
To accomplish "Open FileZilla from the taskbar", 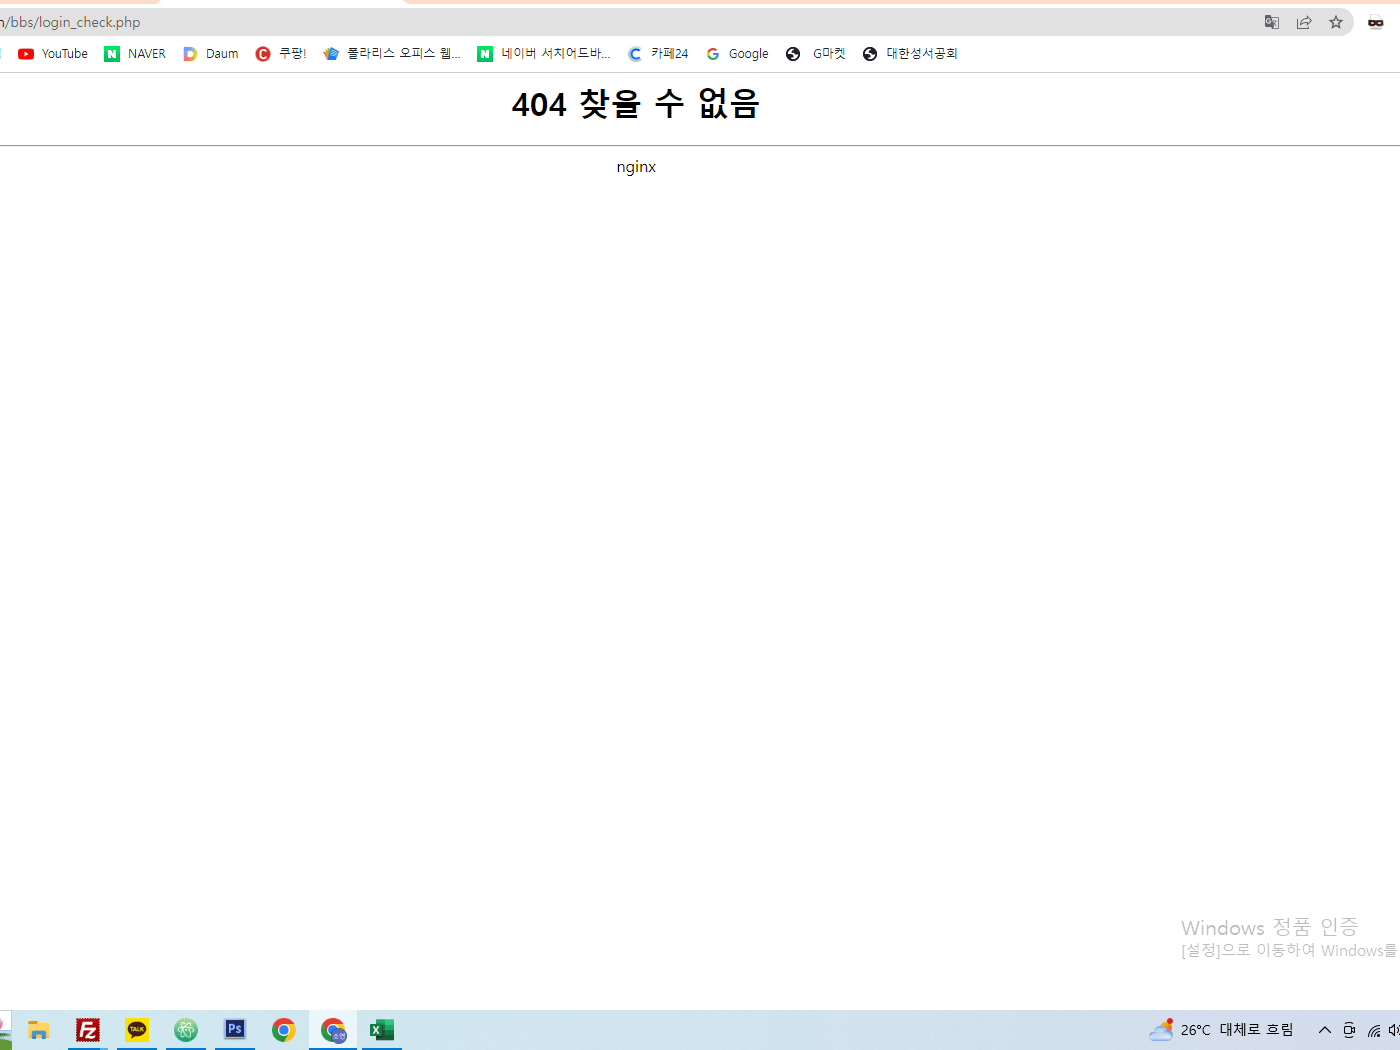I will (88, 1030).
